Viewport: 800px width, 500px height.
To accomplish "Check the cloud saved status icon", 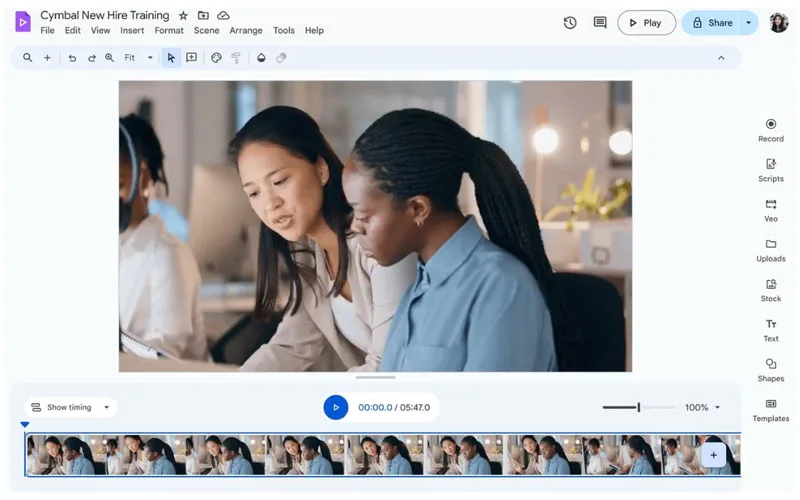I will [x=223, y=15].
